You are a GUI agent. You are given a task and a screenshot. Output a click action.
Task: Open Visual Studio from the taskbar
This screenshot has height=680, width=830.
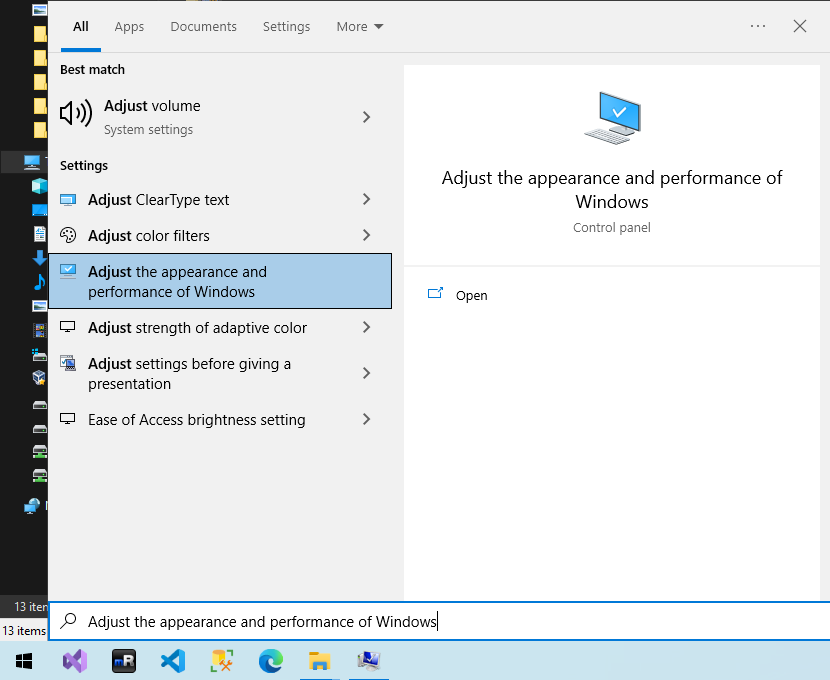click(x=75, y=661)
